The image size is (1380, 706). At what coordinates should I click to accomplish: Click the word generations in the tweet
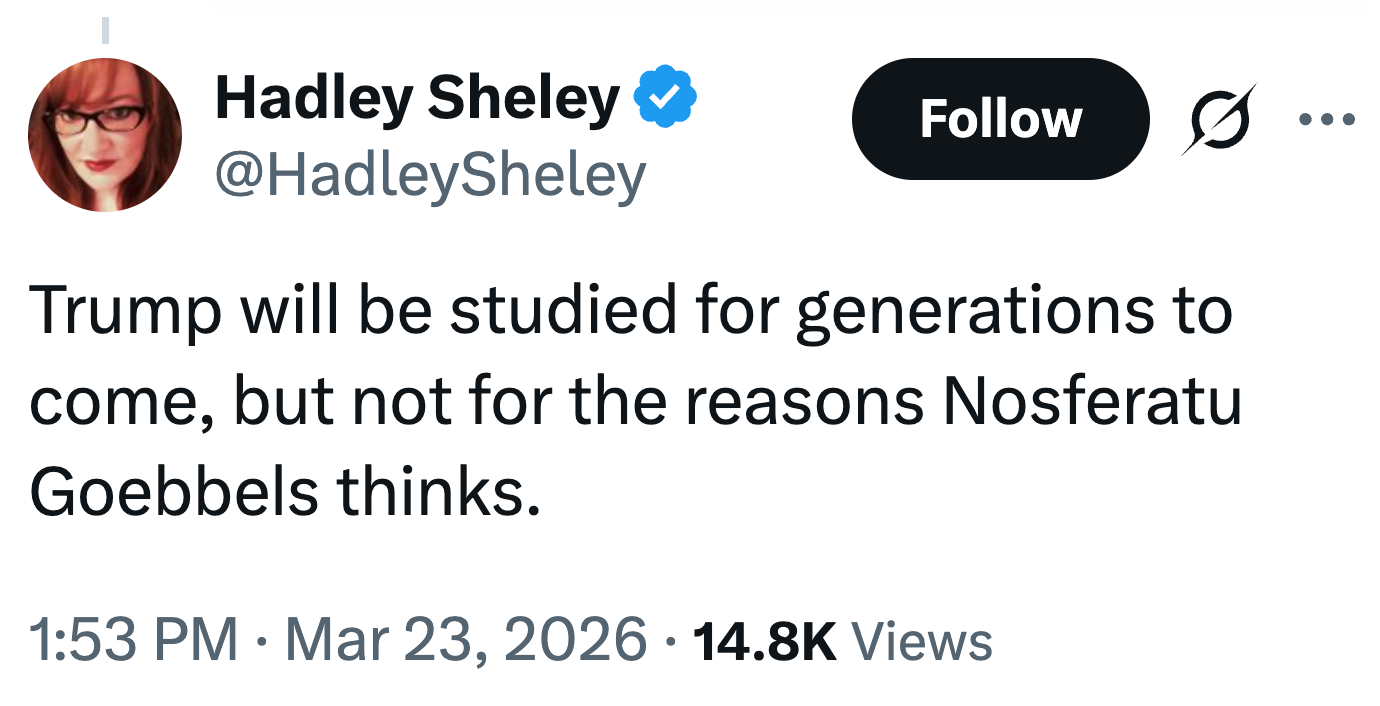point(977,312)
